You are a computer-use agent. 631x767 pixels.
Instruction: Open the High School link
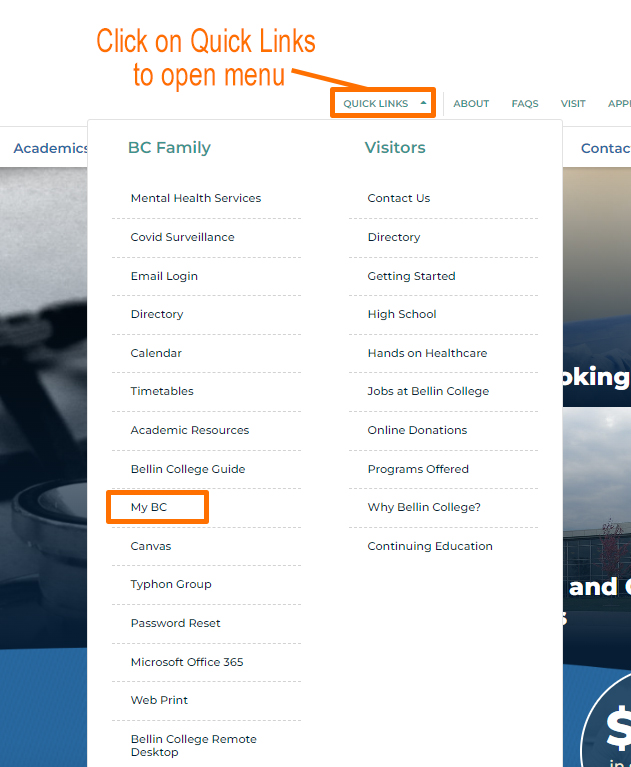coord(402,314)
